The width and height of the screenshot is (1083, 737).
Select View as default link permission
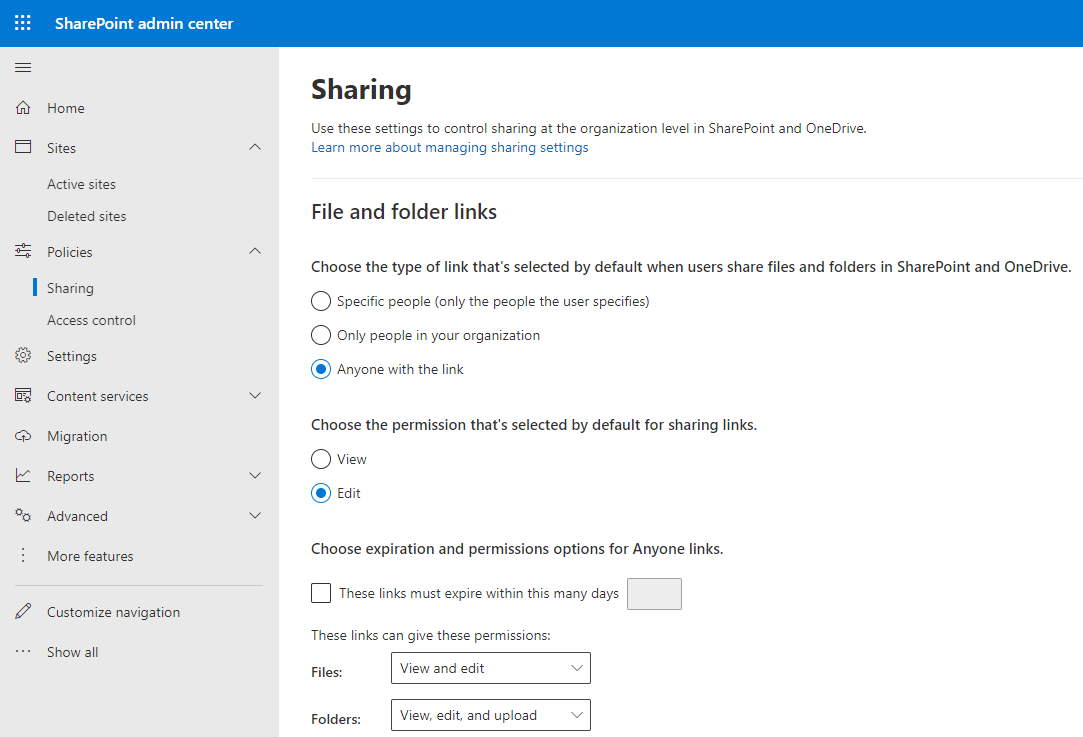pos(321,459)
